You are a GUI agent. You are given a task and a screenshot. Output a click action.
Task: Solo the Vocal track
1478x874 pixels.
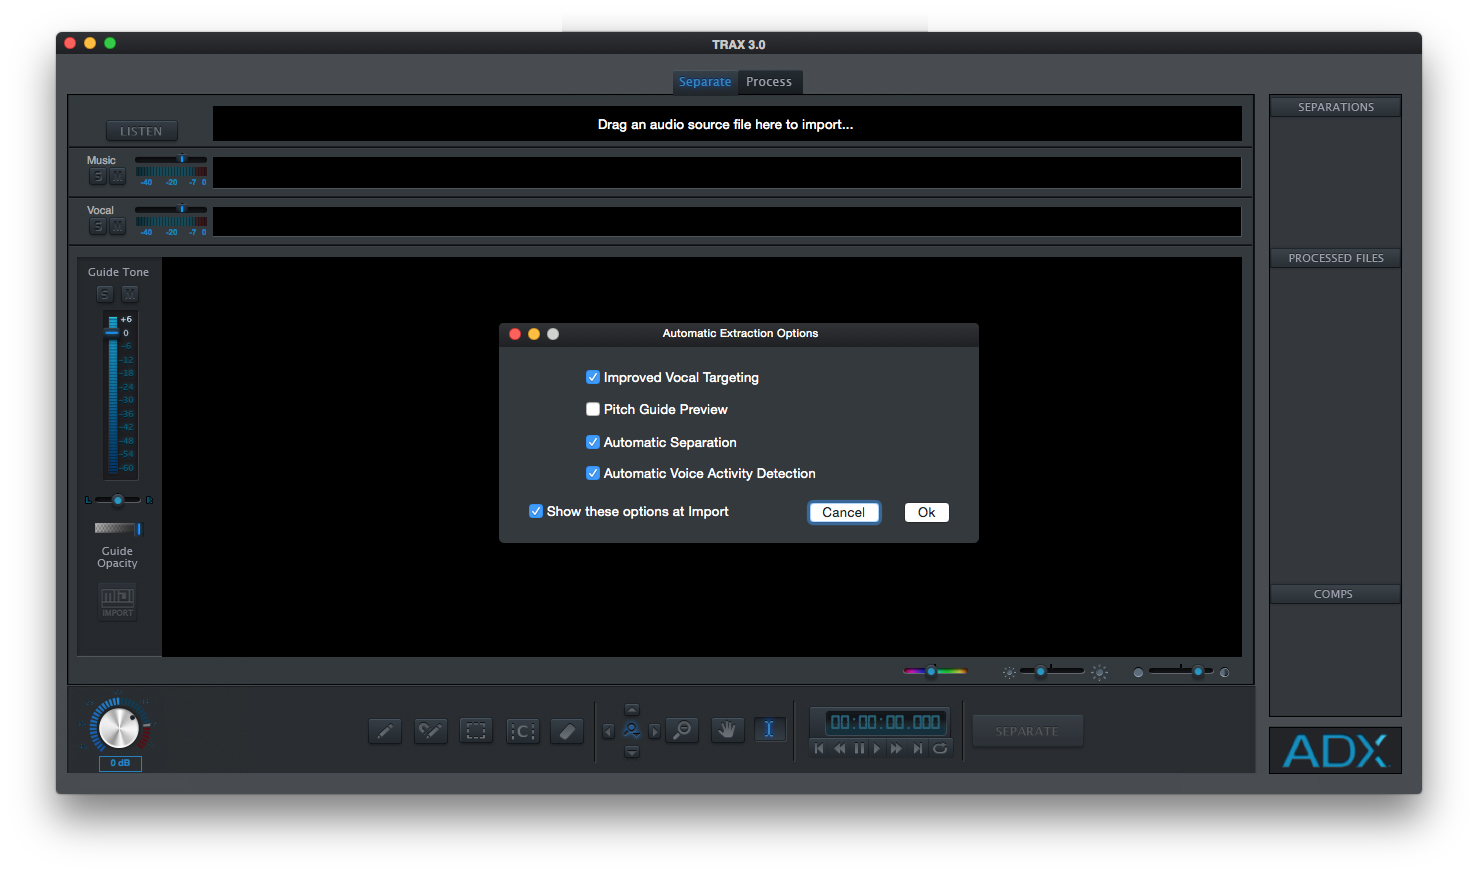pyautogui.click(x=97, y=226)
